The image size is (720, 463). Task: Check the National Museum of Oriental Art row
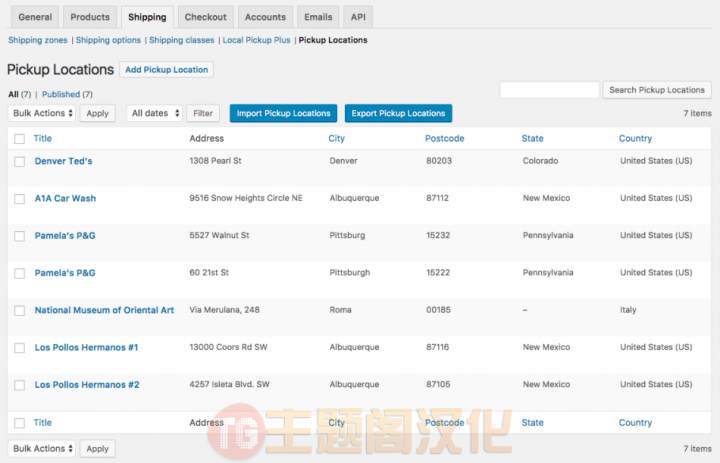[x=19, y=311]
